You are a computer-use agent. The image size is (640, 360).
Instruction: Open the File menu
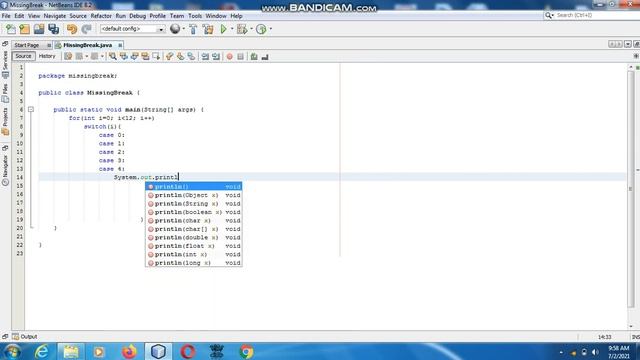6,16
